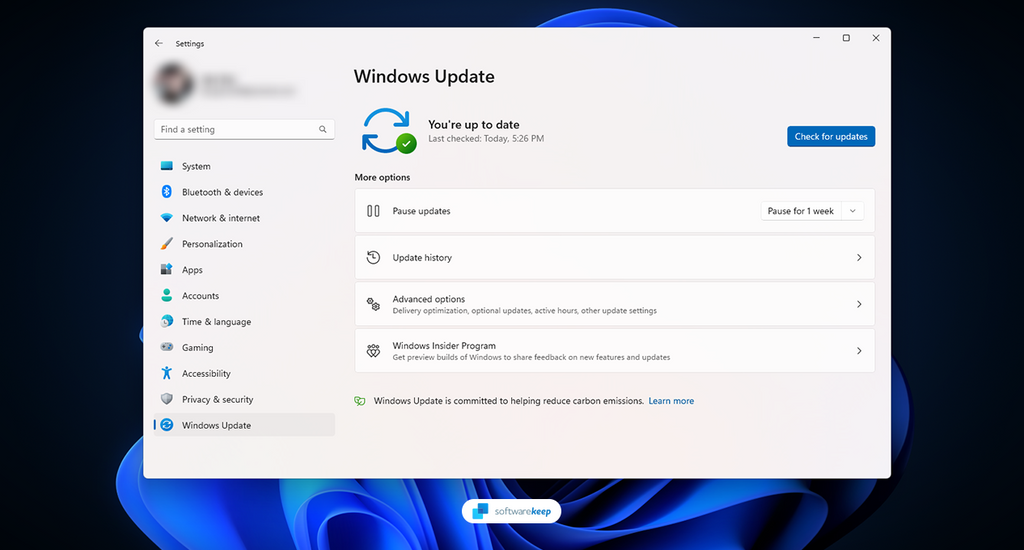
Task: Click the Find a setting search field
Action: pyautogui.click(x=244, y=129)
